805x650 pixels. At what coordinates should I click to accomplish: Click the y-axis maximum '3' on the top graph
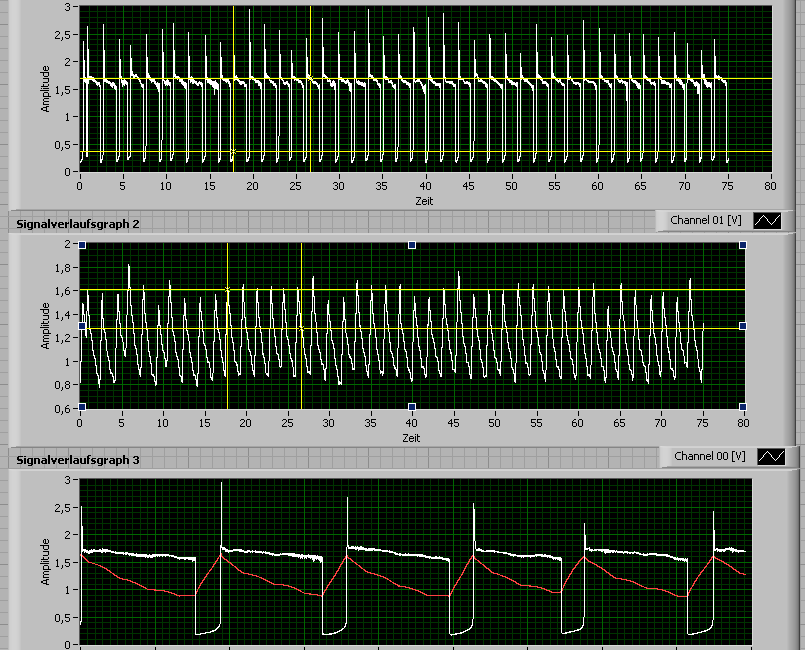(68, 7)
